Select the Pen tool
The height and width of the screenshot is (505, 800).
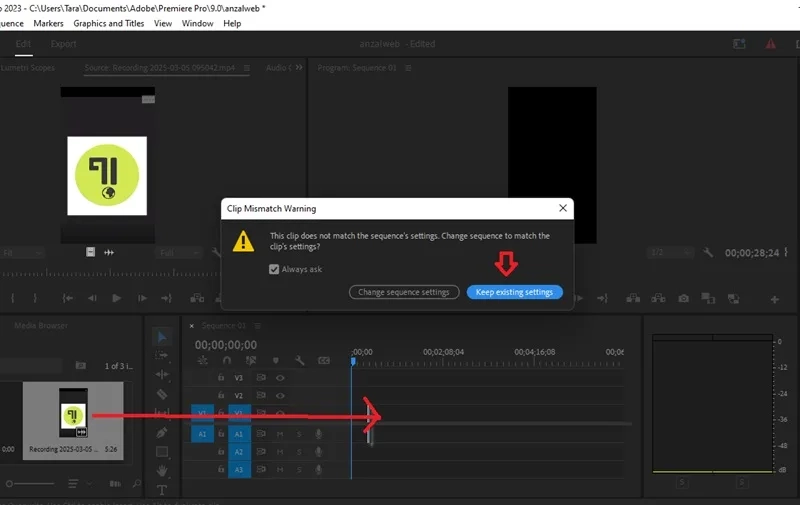pos(162,433)
